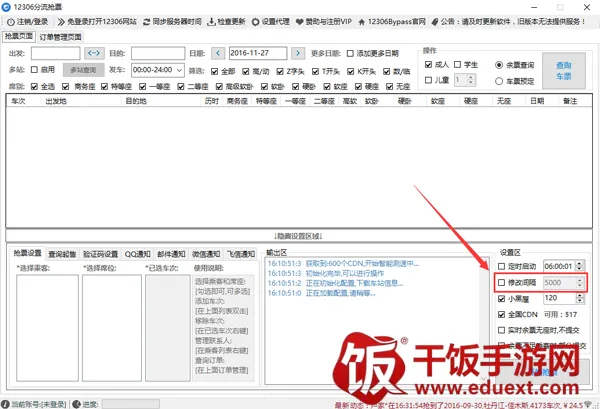Click the swap stations arrow button
The height and width of the screenshot is (409, 600).
pos(94,53)
